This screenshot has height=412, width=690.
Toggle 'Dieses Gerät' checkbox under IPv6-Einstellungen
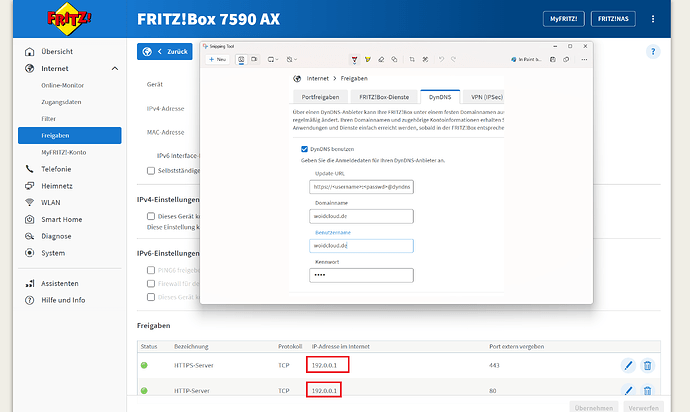[x=151, y=297]
